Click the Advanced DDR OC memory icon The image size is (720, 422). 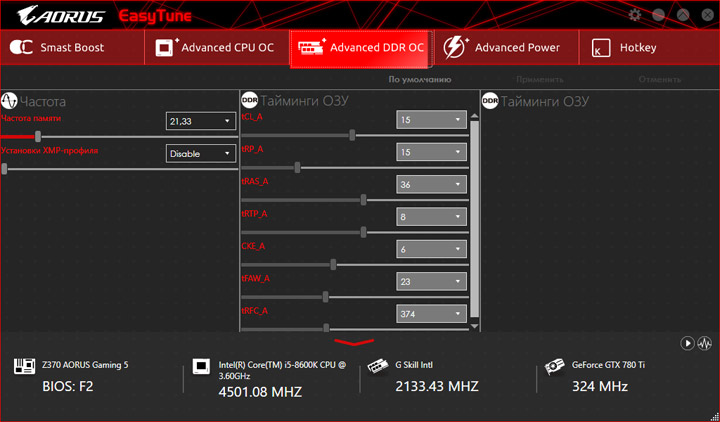[x=311, y=47]
